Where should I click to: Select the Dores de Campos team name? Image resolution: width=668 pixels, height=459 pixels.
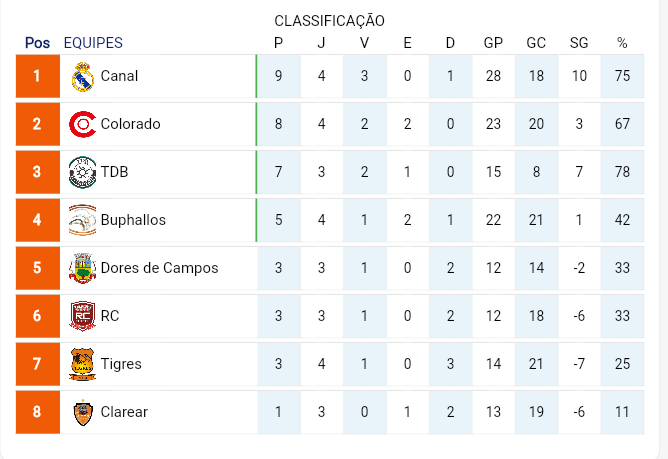[x=159, y=268]
